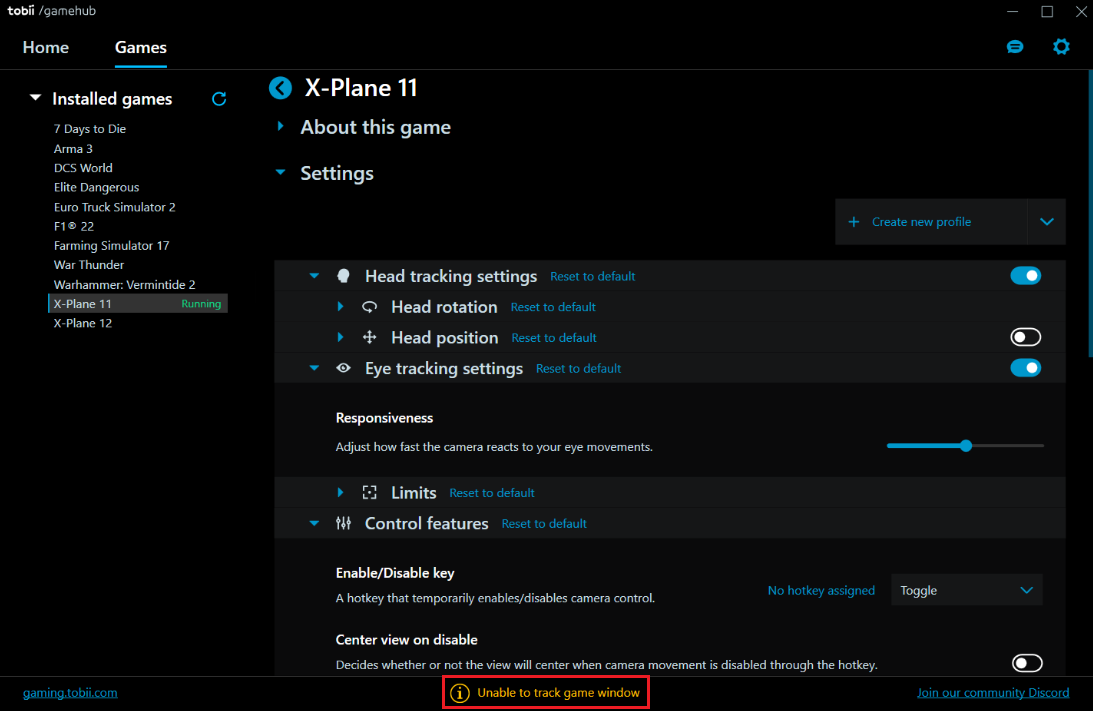Image resolution: width=1093 pixels, height=711 pixels.
Task: Open the profile dropdown arrow
Action: (1046, 222)
